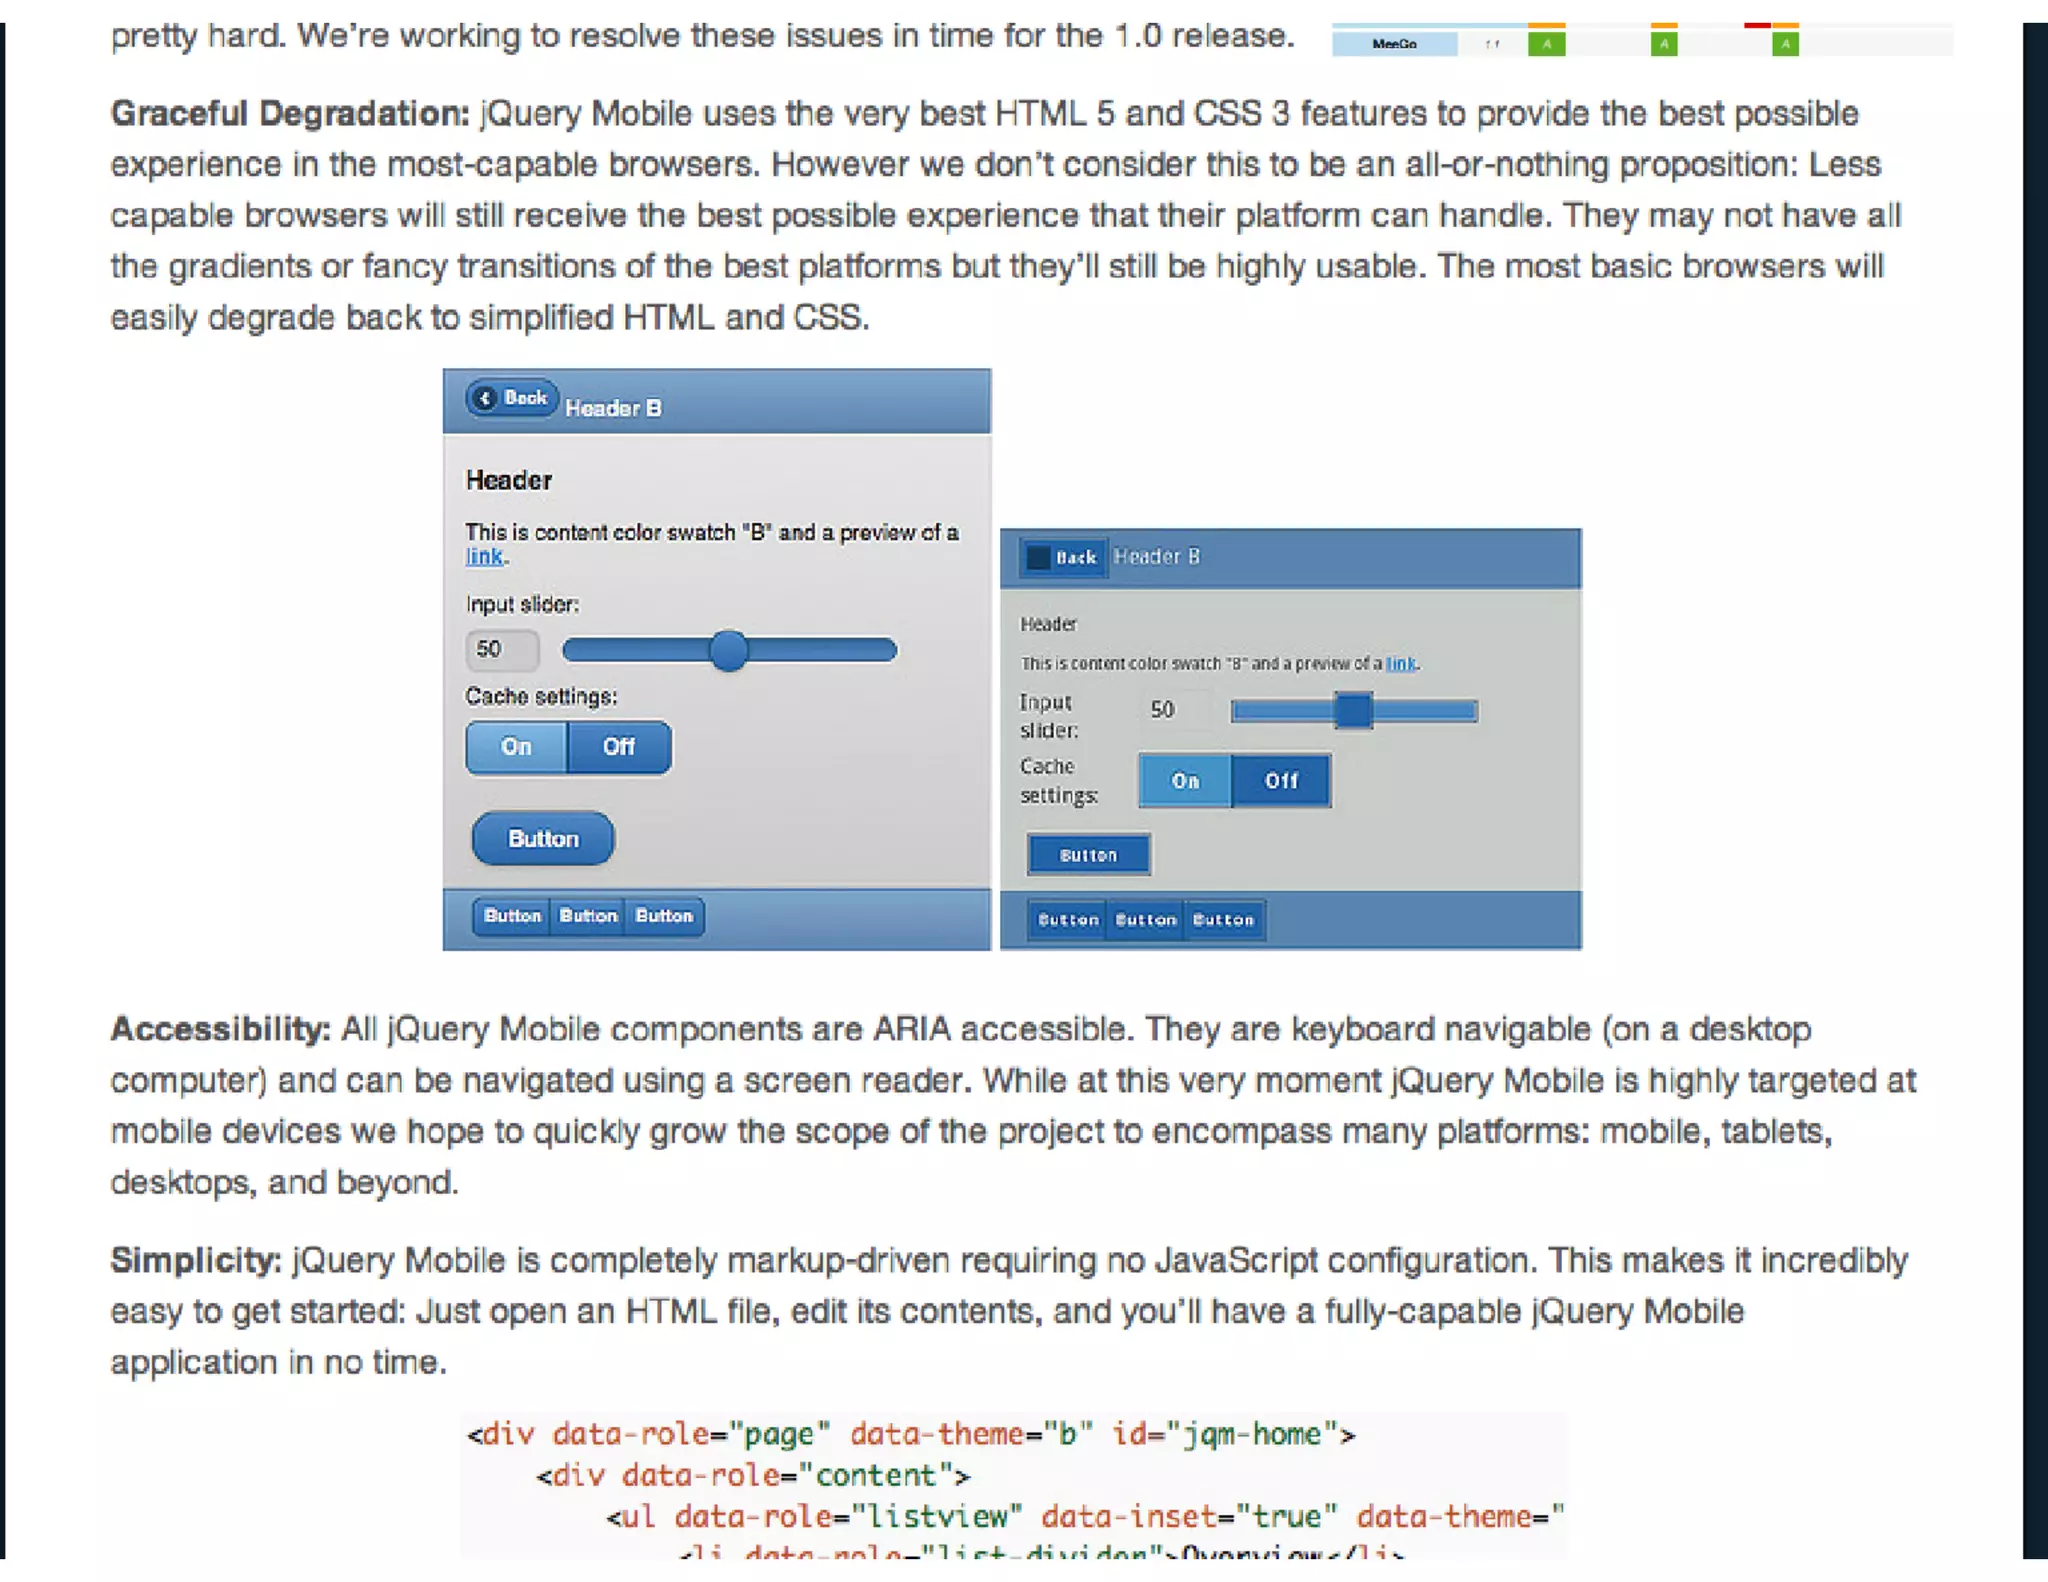This screenshot has height=1582, width=2048.
Task: Click the square icon on degraded Back button
Action: 1039,557
